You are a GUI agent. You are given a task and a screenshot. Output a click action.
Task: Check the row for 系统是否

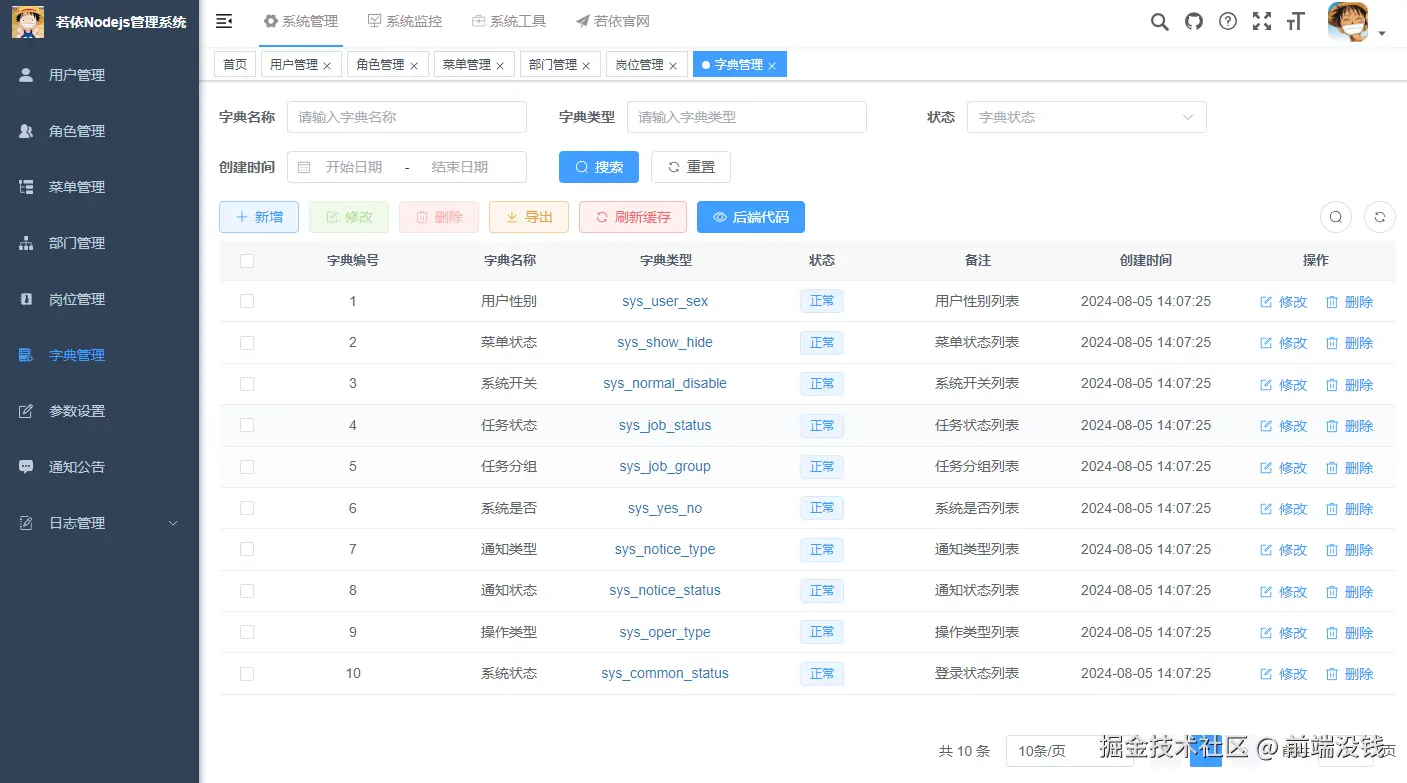click(x=247, y=508)
